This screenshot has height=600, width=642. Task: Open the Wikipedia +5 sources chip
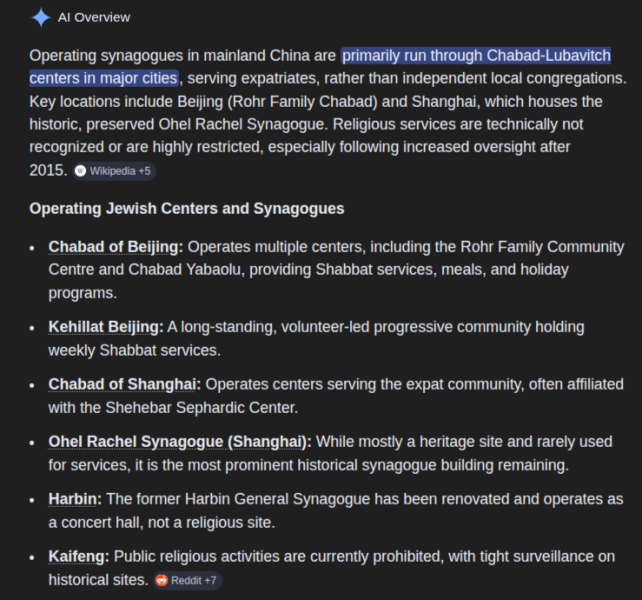(x=114, y=171)
